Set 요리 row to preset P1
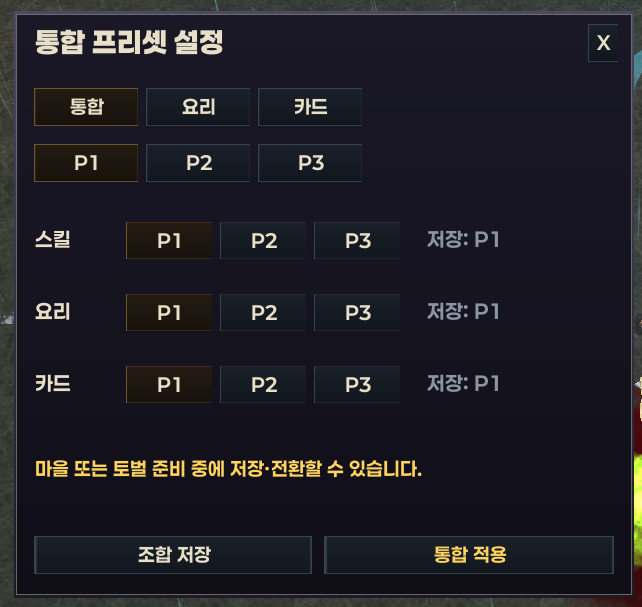The width and height of the screenshot is (642, 607). [x=169, y=313]
